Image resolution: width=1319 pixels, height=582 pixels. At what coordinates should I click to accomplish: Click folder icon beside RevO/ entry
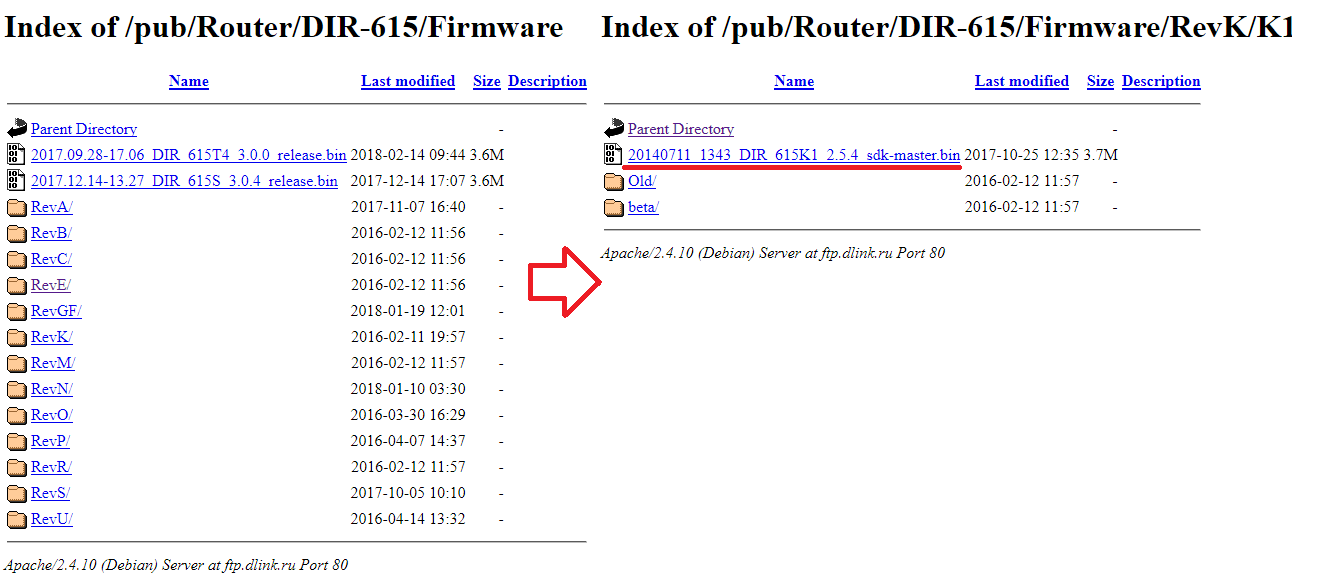[x=16, y=416]
